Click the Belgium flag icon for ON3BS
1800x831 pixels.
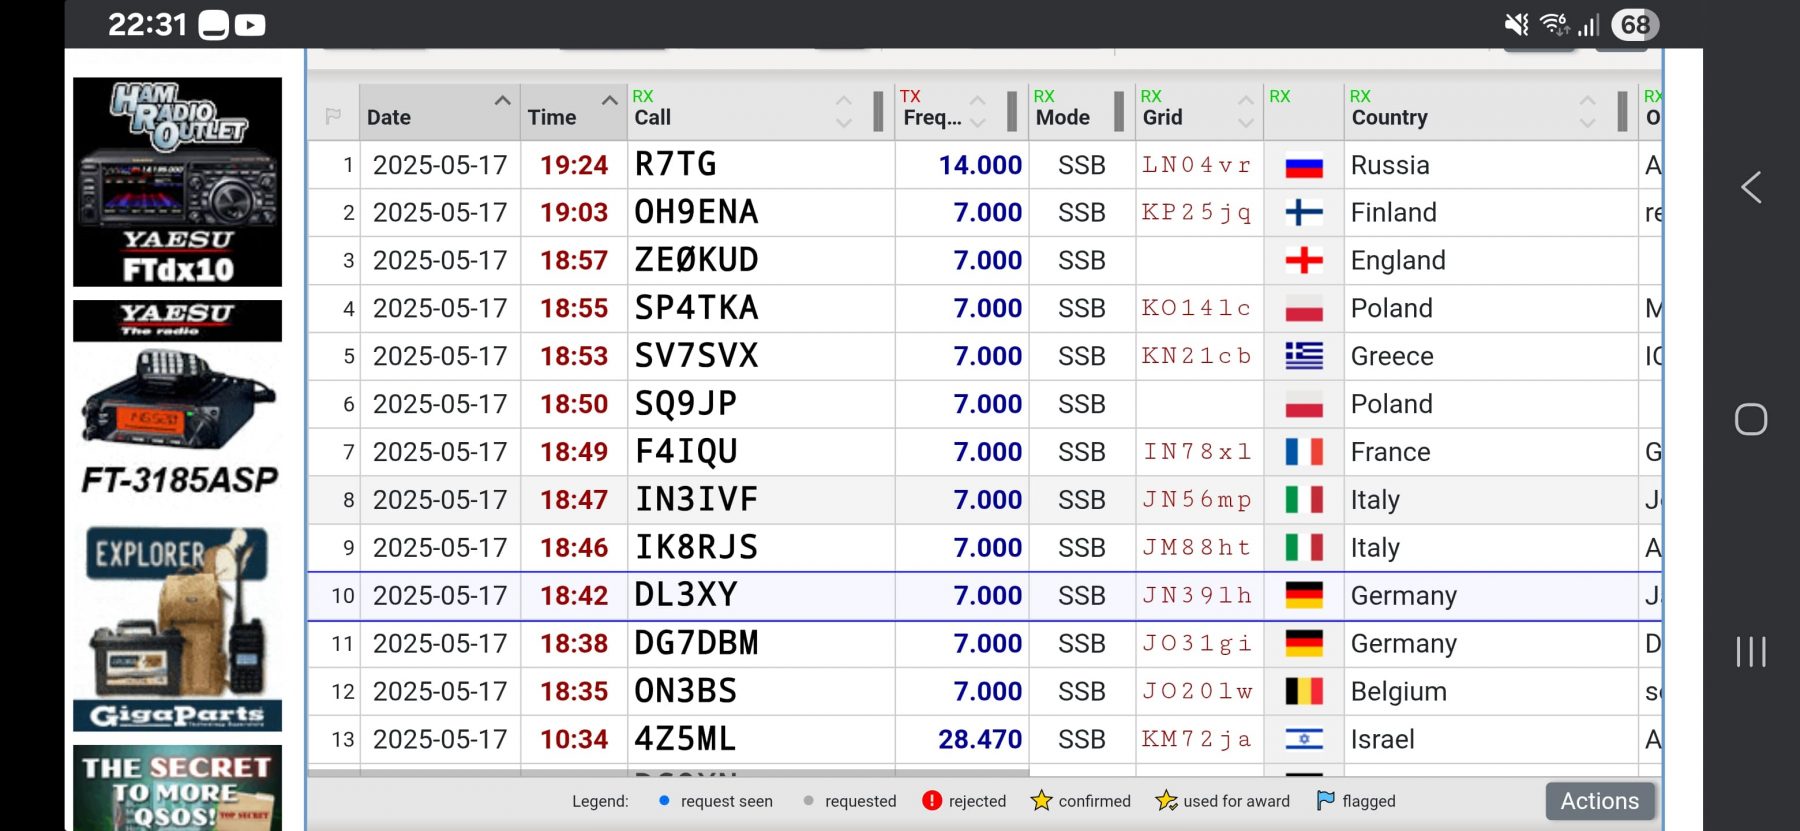click(1303, 692)
